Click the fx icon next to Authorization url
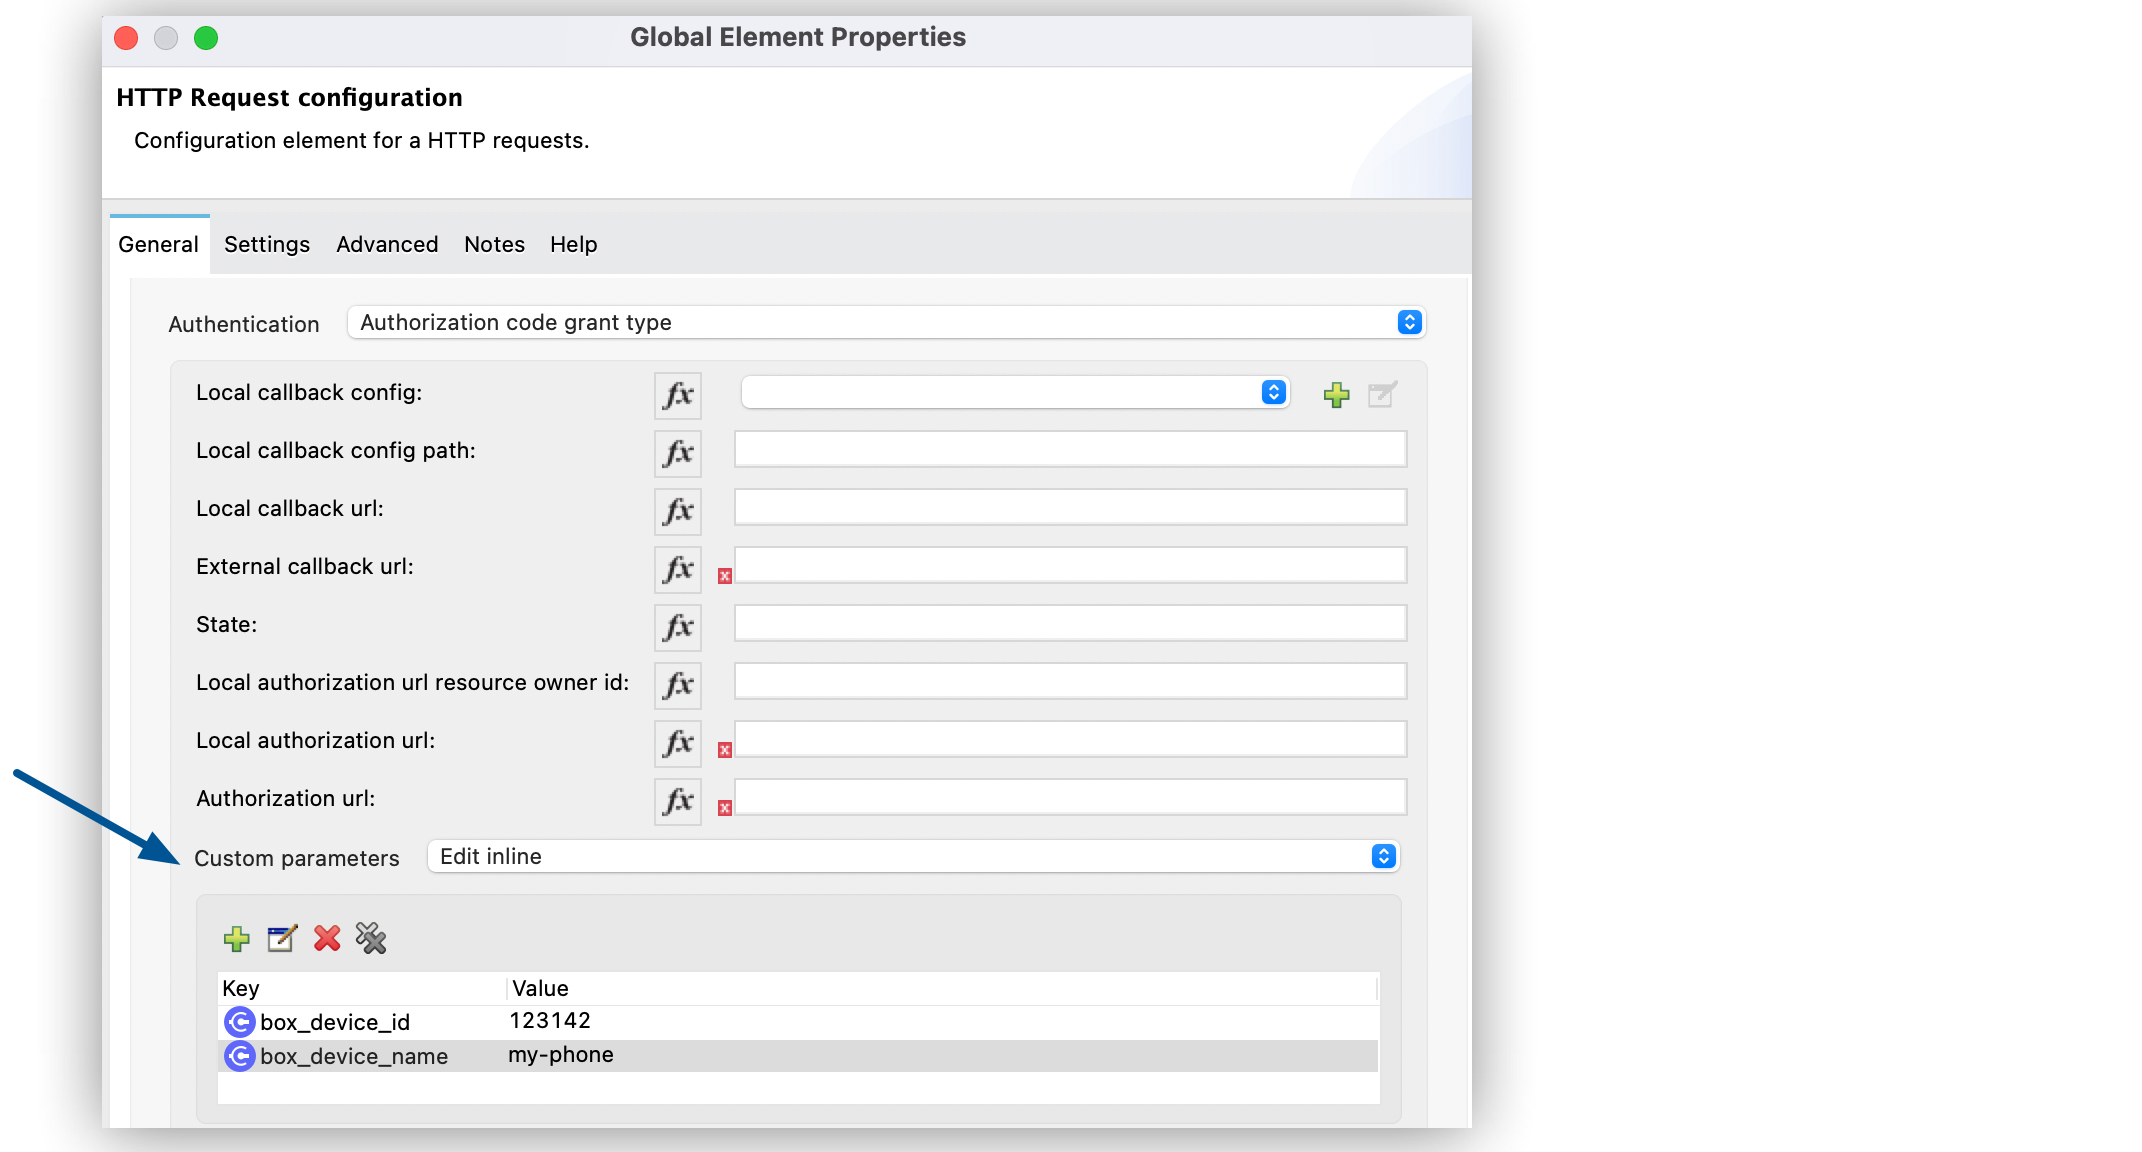Screen dimensions: 2142x1152 677,797
